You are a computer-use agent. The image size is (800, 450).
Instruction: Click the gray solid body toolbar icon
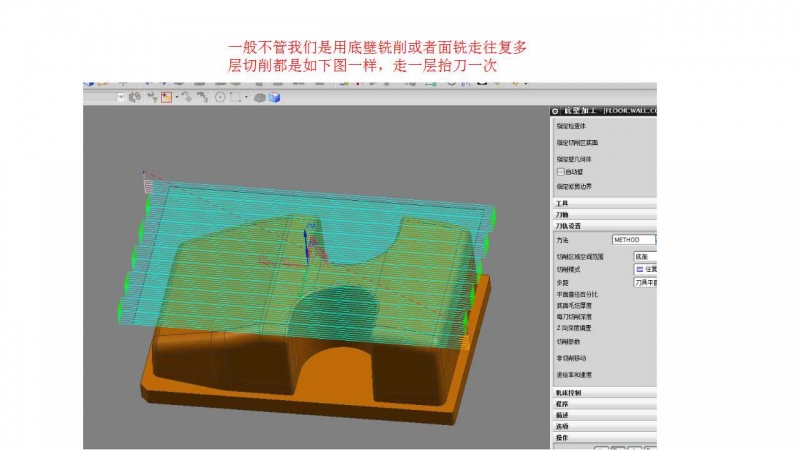(x=259, y=97)
